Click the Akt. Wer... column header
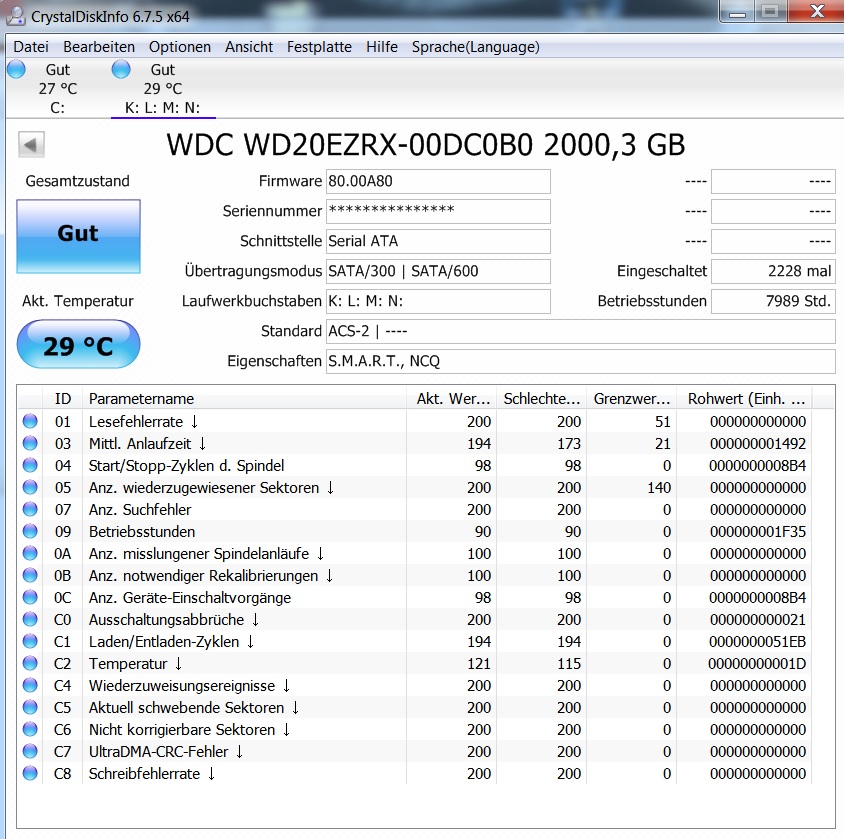844x839 pixels. [452, 399]
